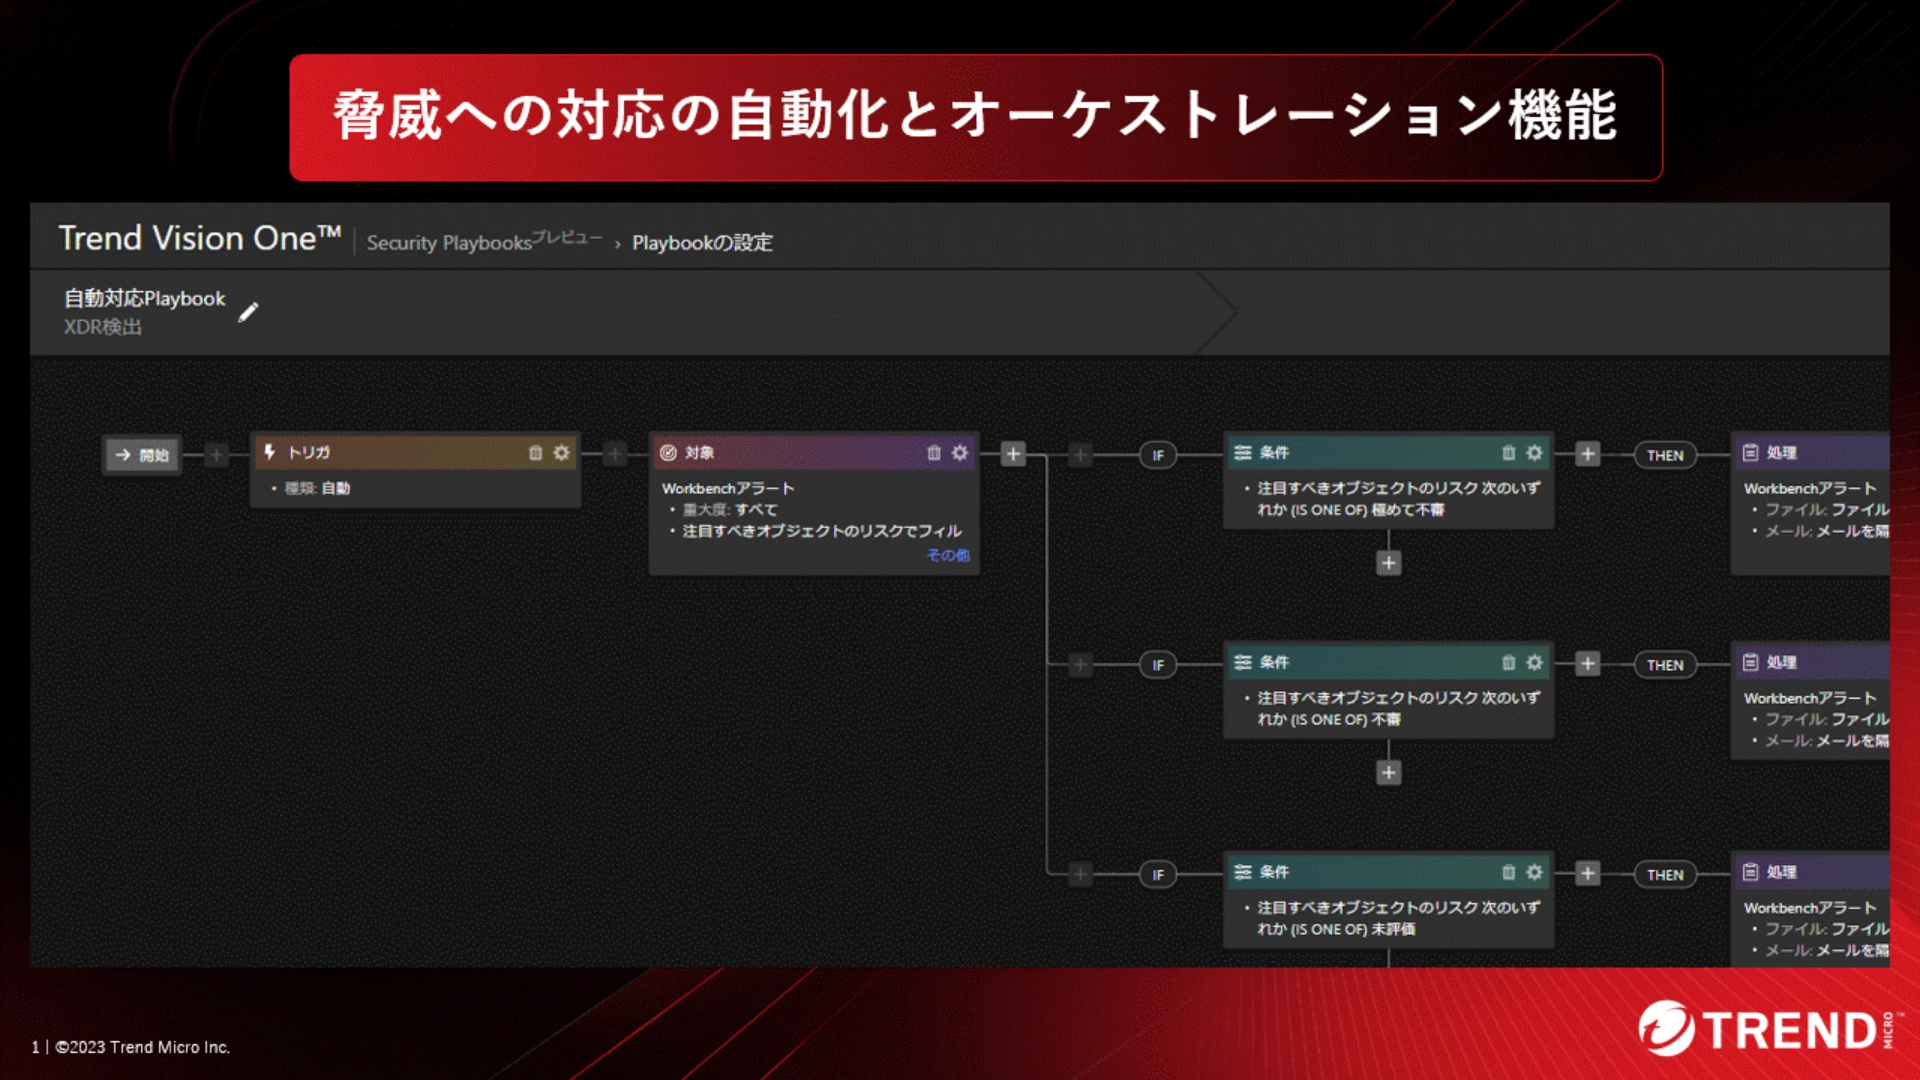Delete the 不審 condition node (middle row)

tap(1508, 663)
